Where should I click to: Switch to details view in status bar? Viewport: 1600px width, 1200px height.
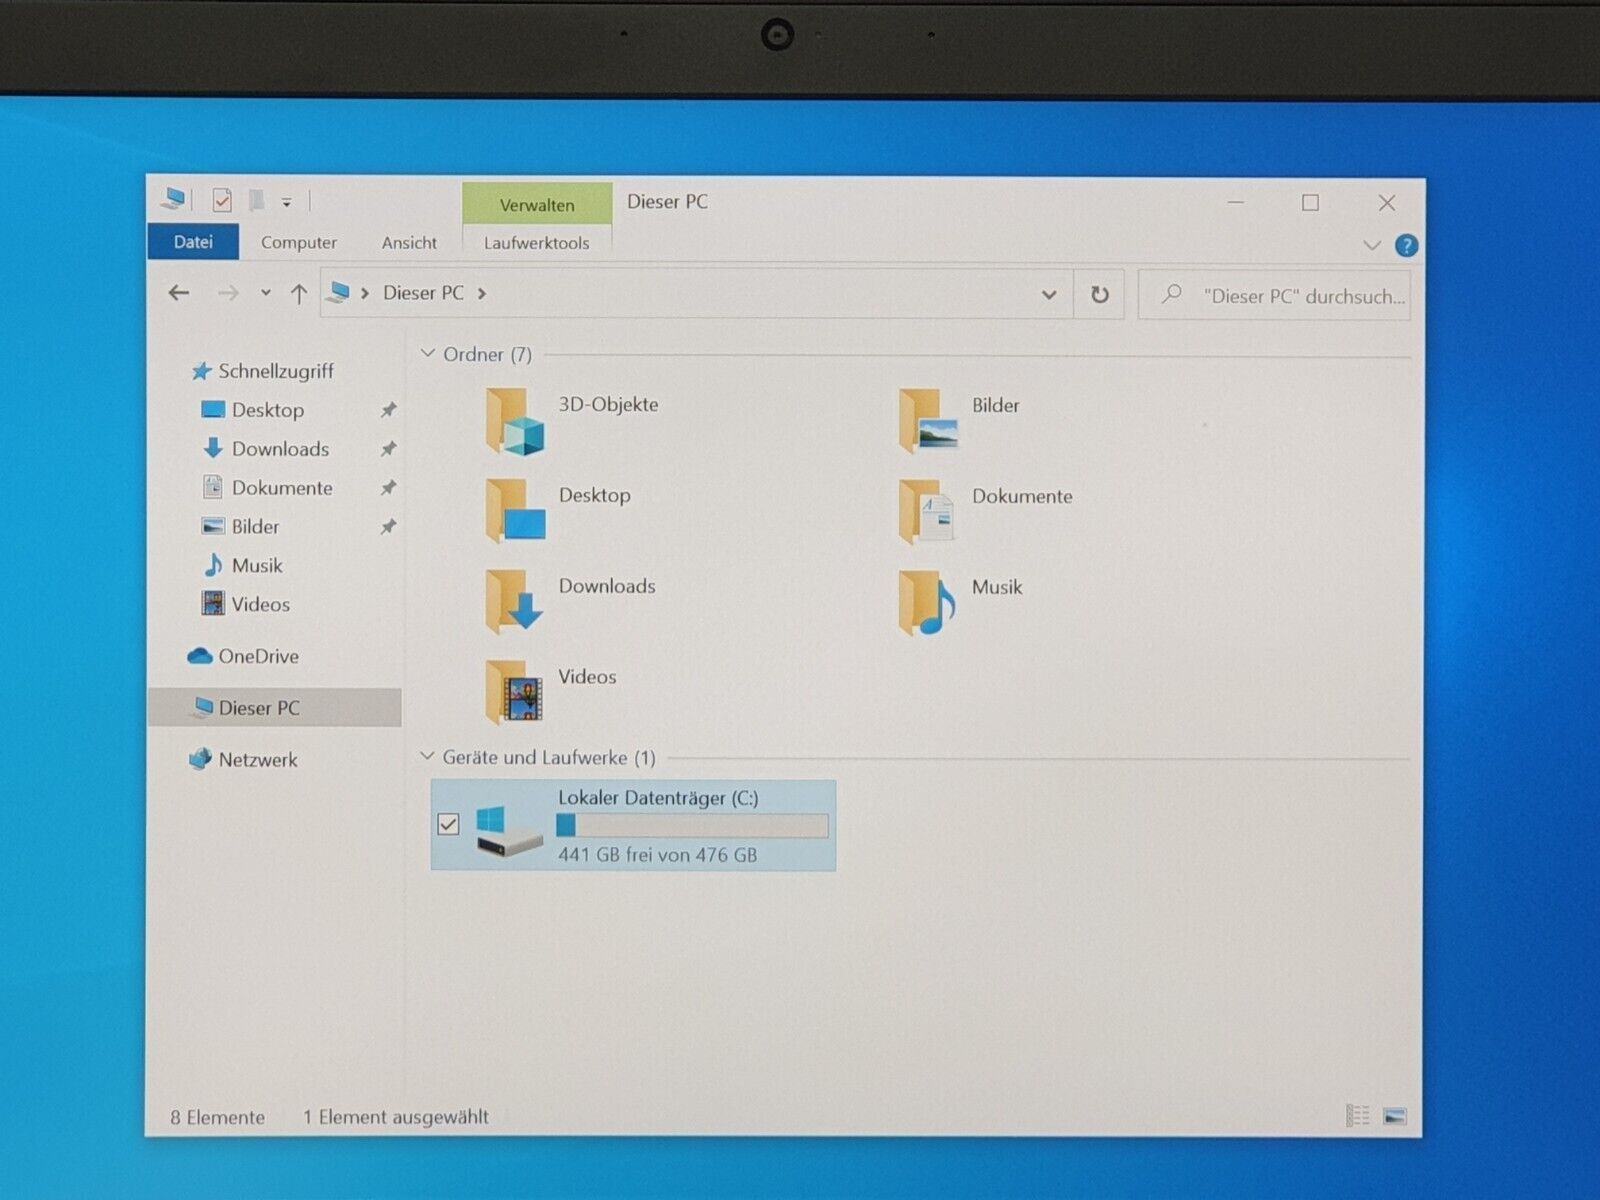pos(1357,1116)
